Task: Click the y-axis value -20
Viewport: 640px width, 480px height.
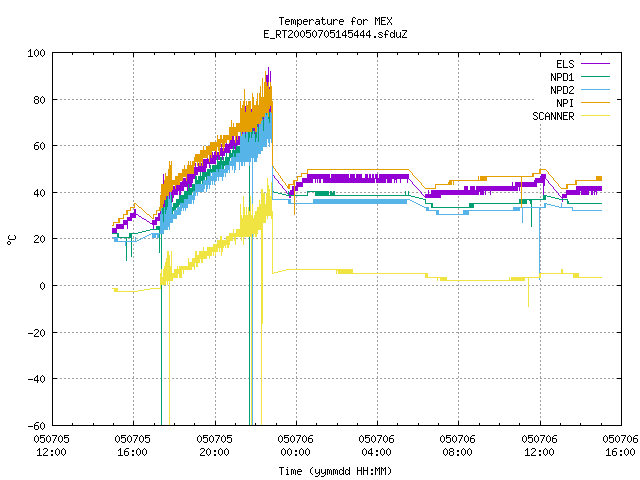Action: point(36,333)
